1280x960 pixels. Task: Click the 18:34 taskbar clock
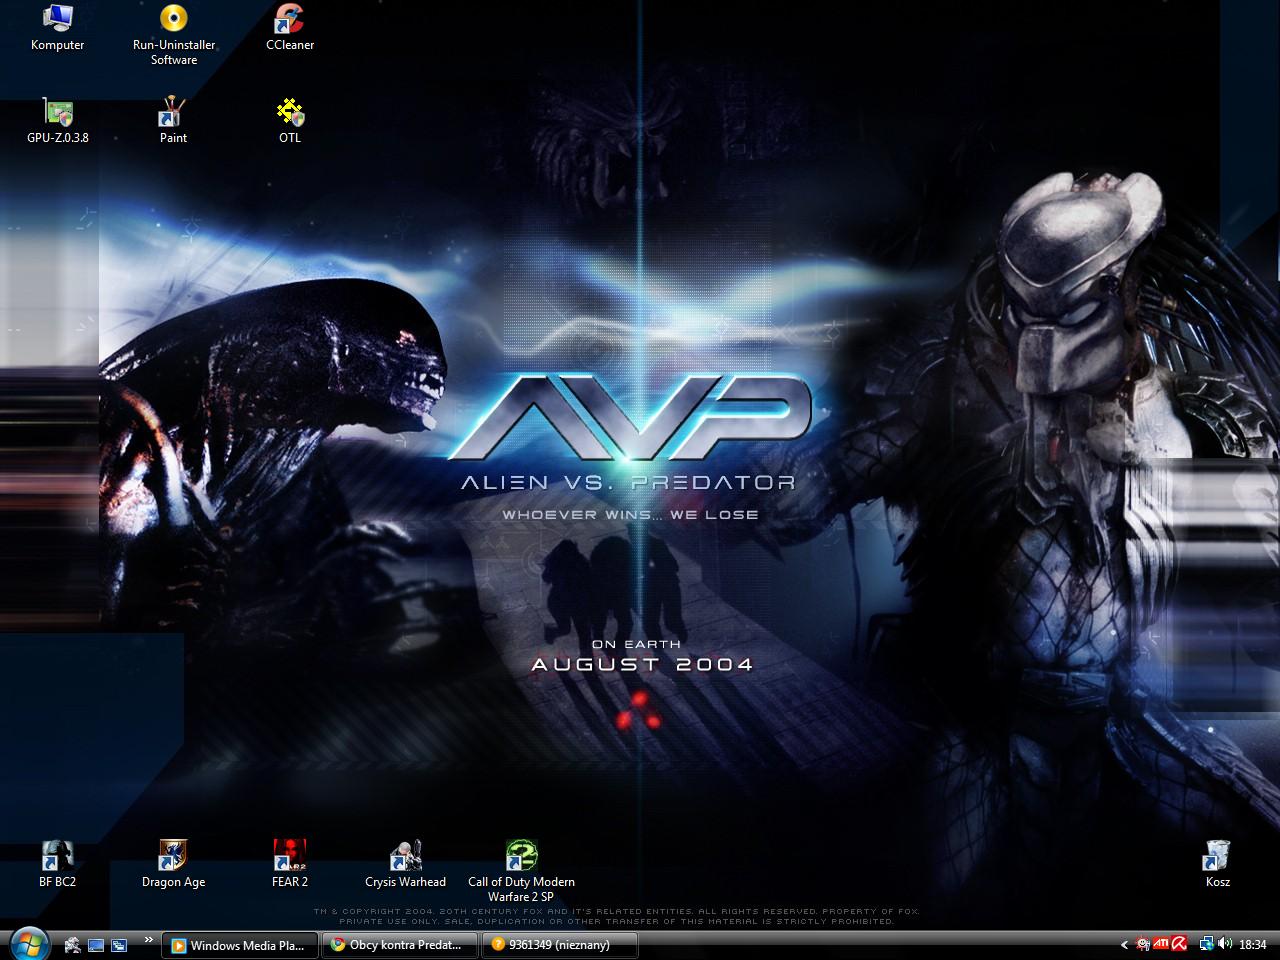pos(1253,945)
